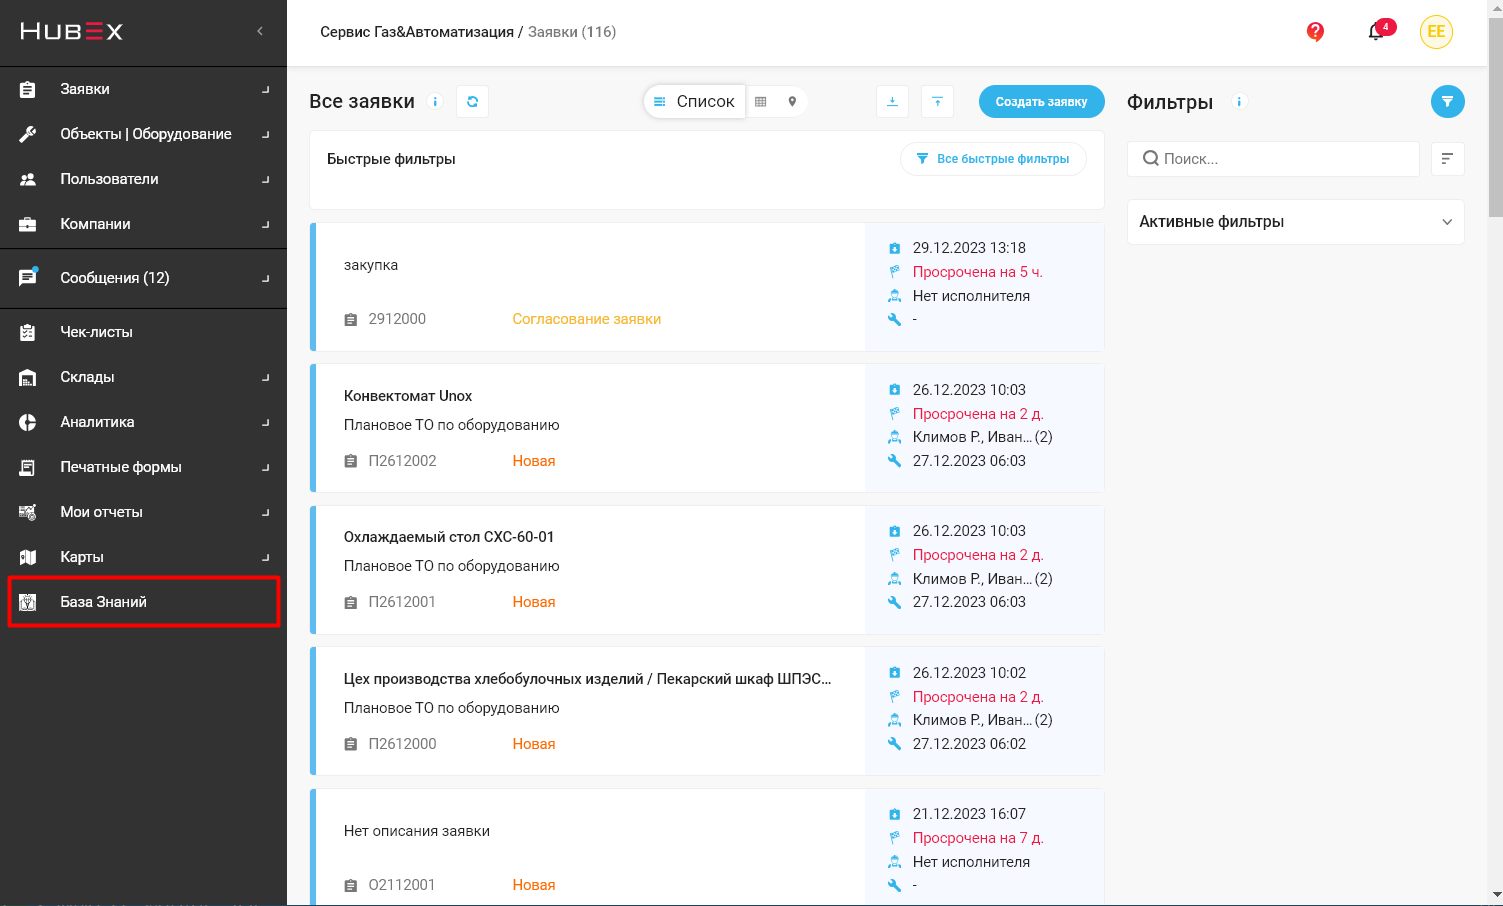Image resolution: width=1503 pixels, height=906 pixels.
Task: Click the clipboard icon beside П2612002
Action: click(x=351, y=462)
